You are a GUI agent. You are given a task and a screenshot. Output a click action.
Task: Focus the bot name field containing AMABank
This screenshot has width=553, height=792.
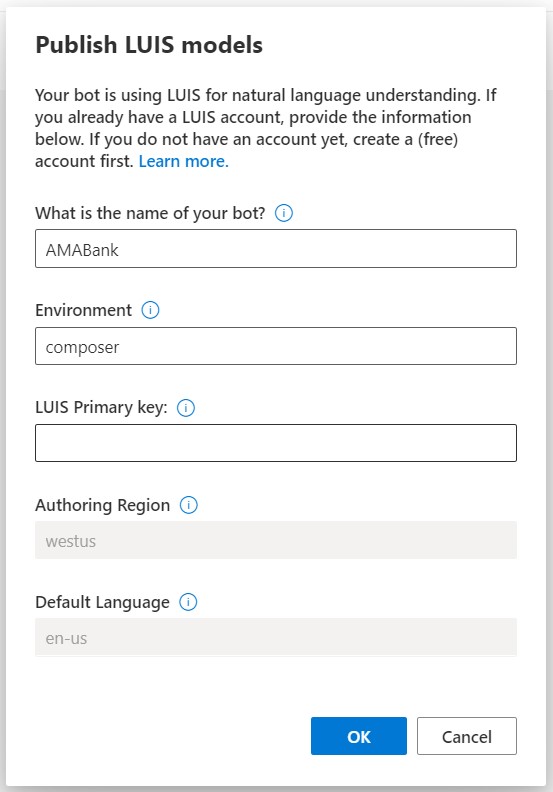coord(276,249)
